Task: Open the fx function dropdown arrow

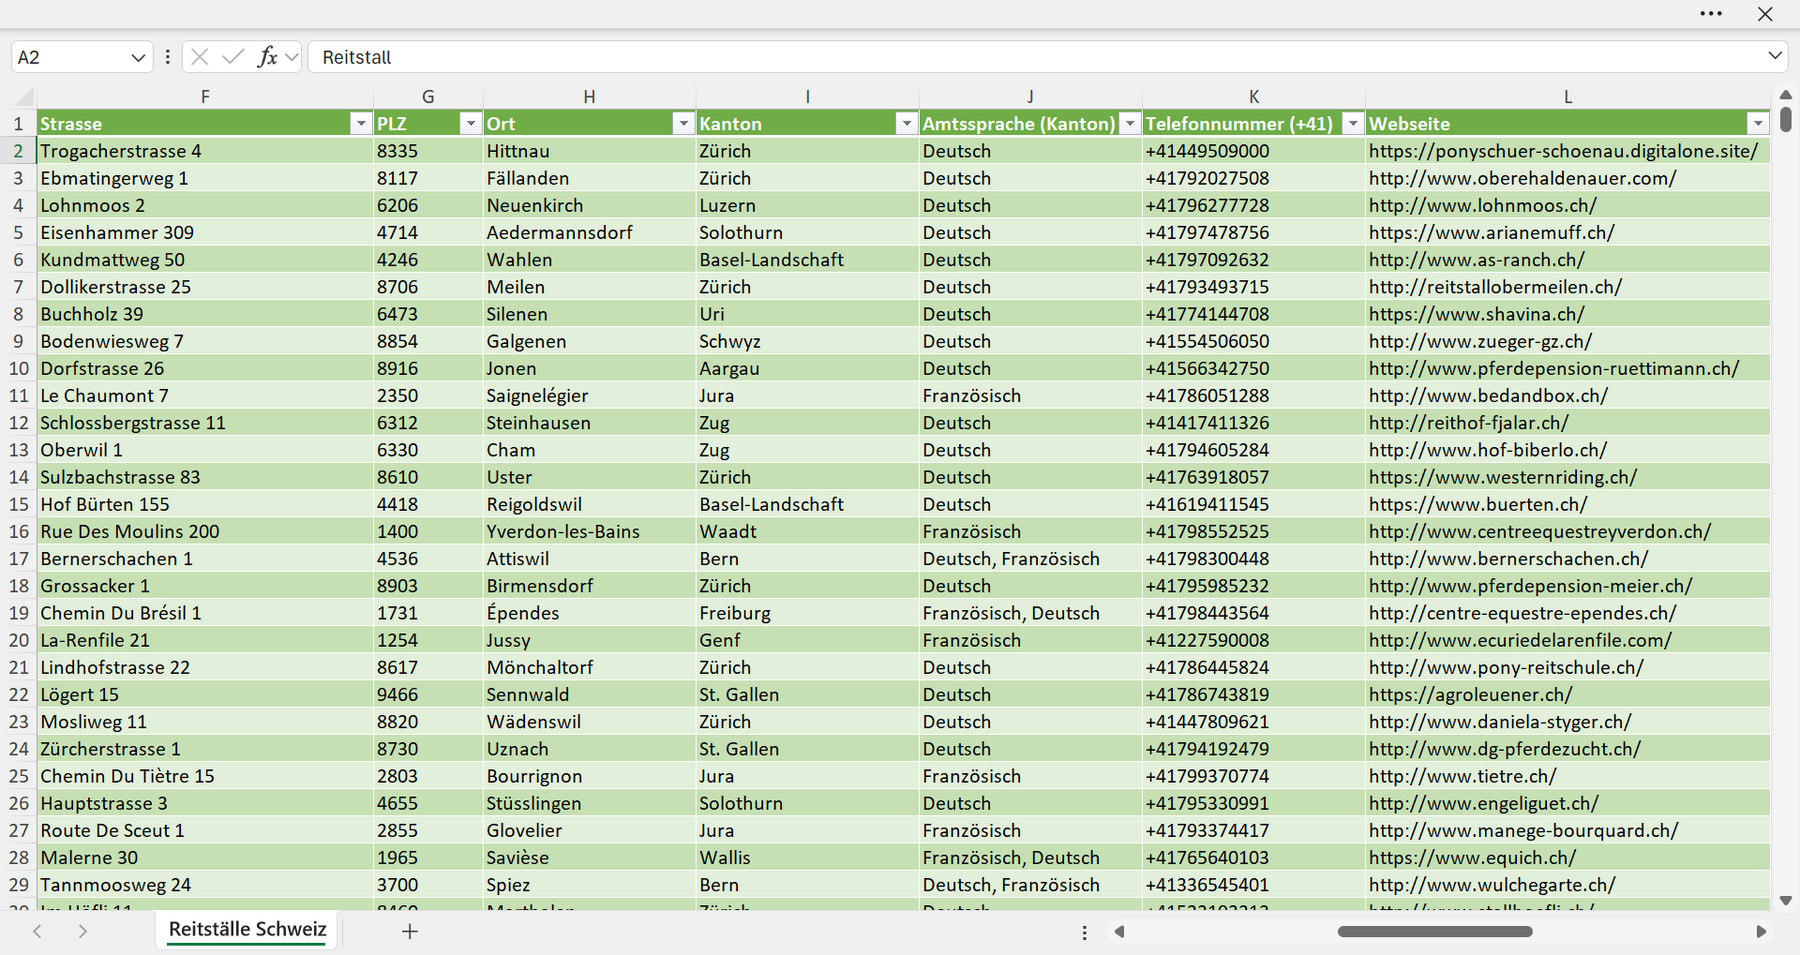Action: 291,58
